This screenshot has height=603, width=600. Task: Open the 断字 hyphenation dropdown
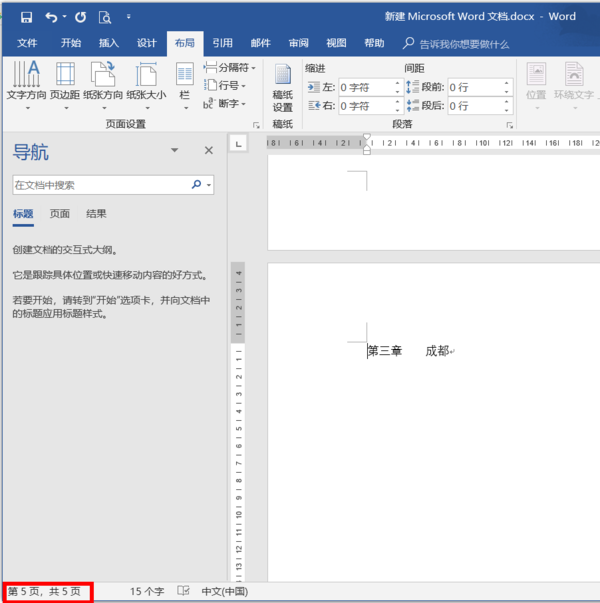(x=225, y=103)
